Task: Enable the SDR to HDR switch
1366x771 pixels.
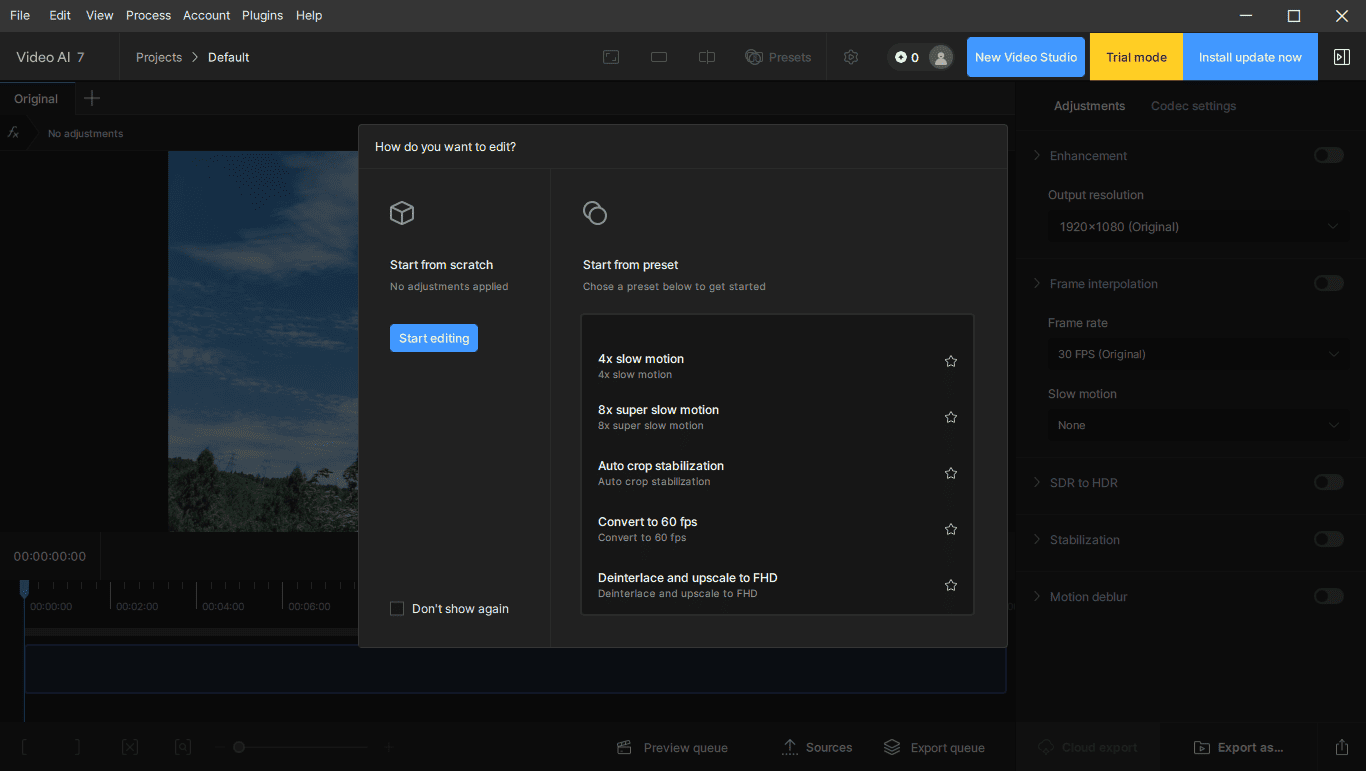Action: click(1329, 482)
